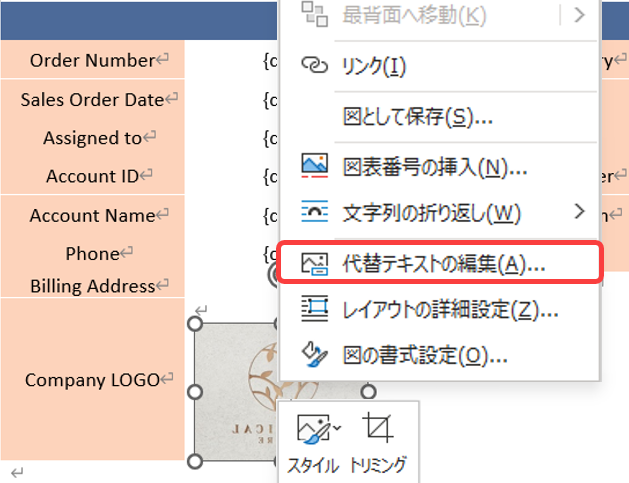Expand the 文字列の折り返し submenu arrow
Image resolution: width=629 pixels, height=483 pixels.
click(579, 211)
